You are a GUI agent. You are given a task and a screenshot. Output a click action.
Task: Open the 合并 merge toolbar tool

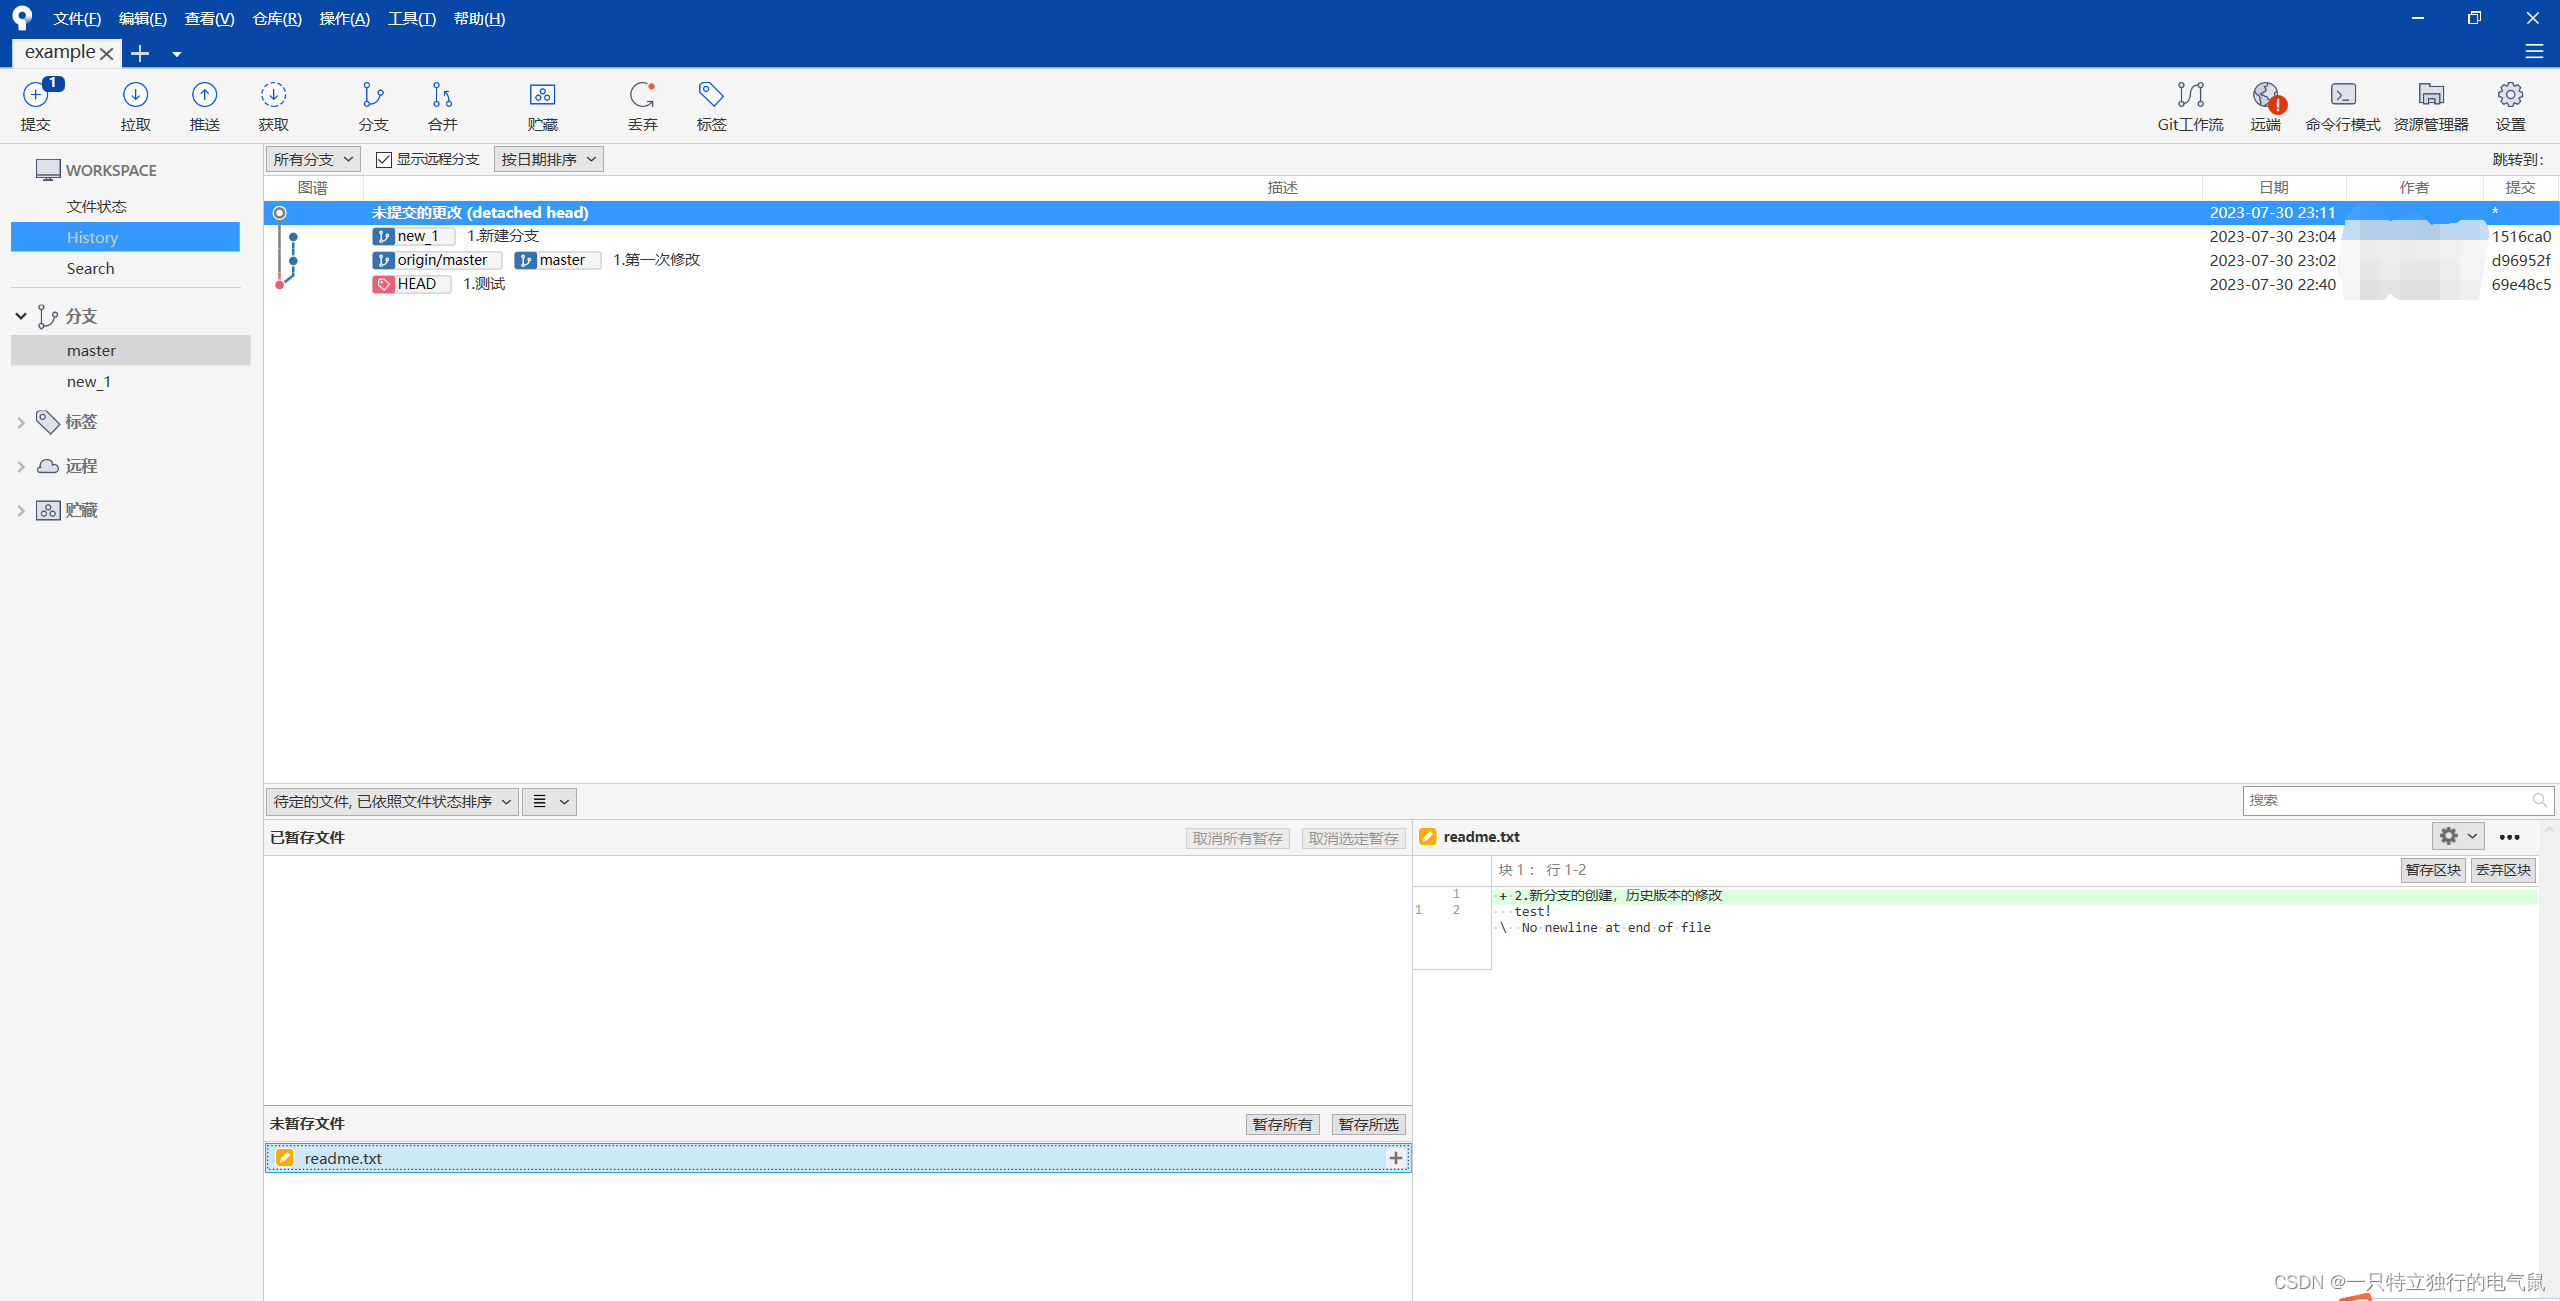coord(442,105)
